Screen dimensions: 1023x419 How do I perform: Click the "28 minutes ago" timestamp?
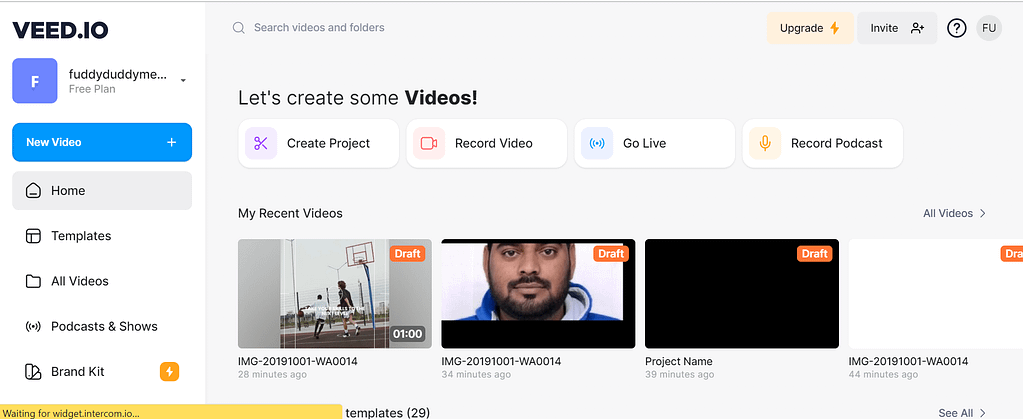click(273, 375)
